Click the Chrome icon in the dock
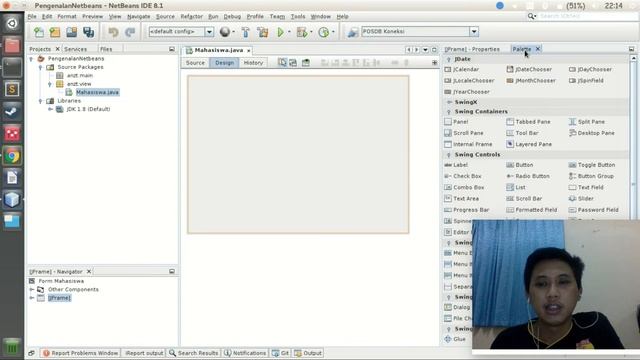Screen dimensions: 640x360 point(12,156)
